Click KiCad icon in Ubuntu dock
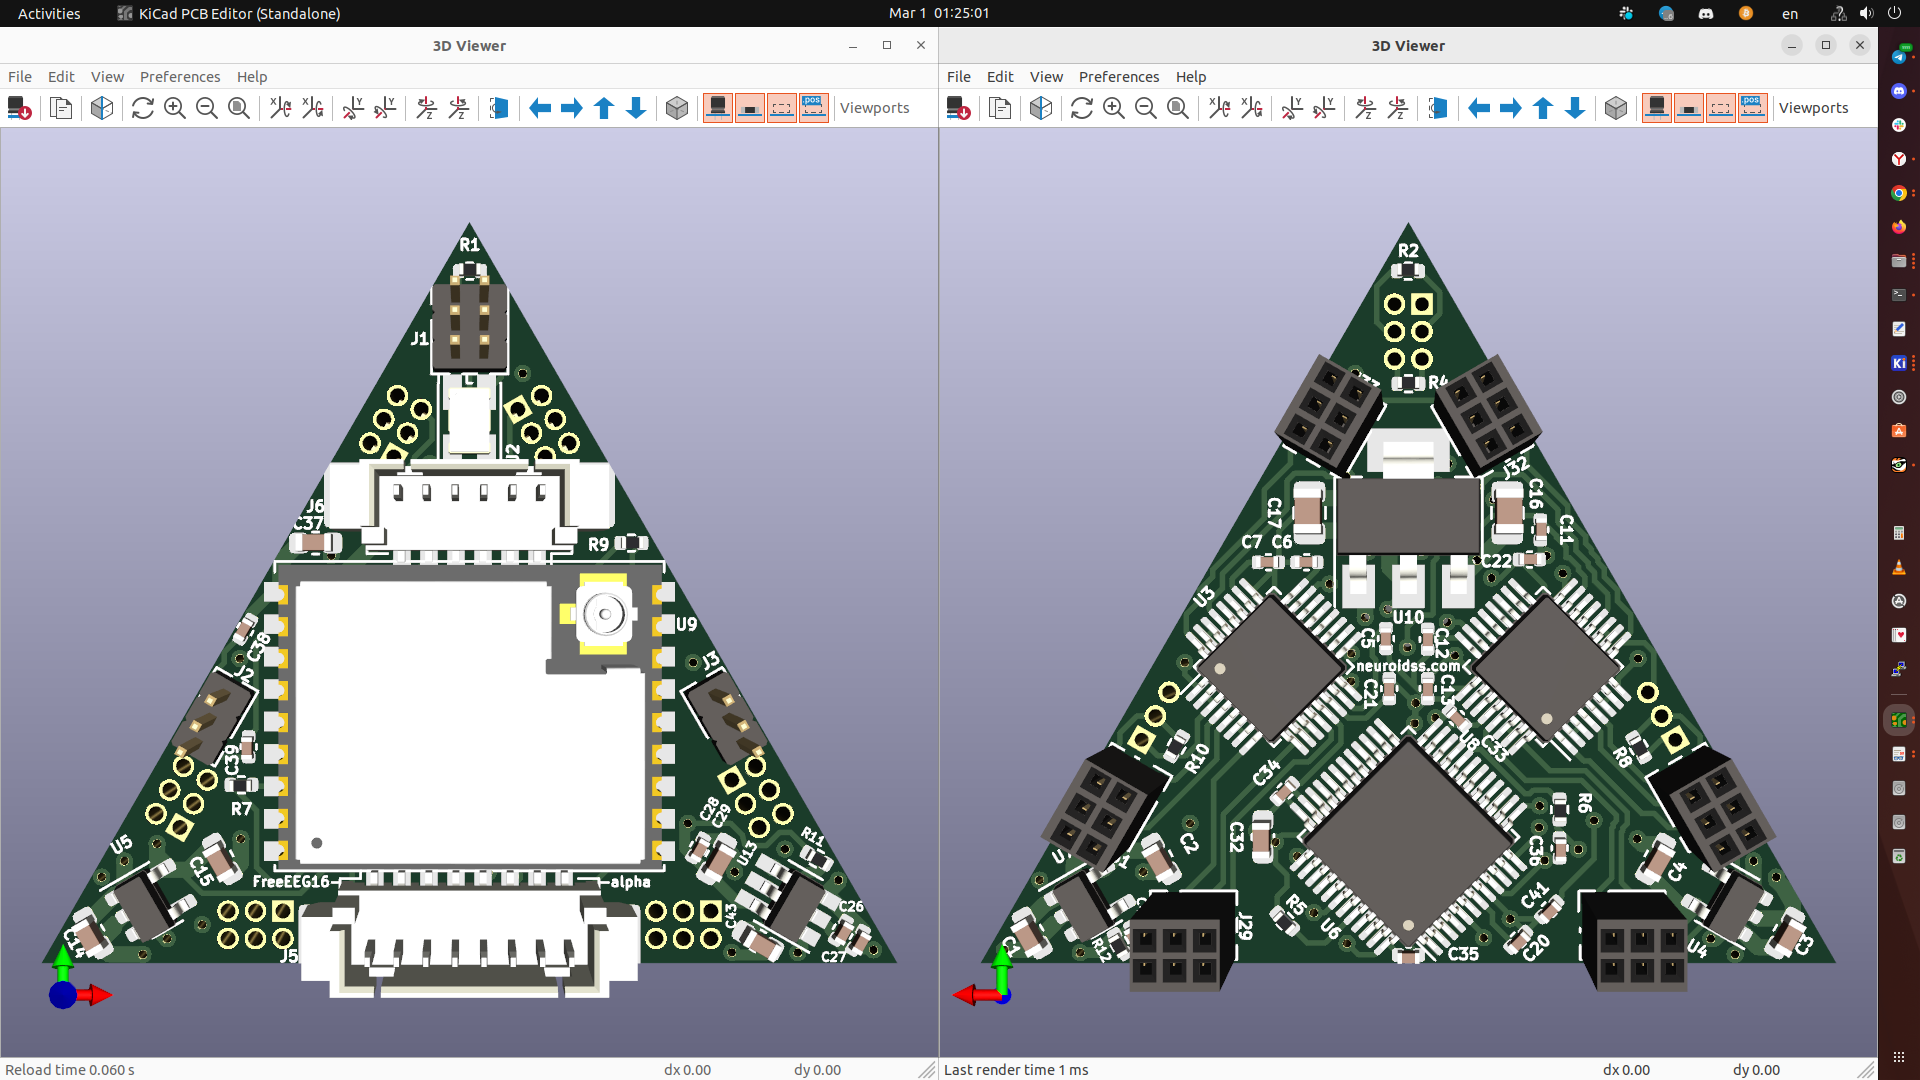 click(x=1898, y=363)
